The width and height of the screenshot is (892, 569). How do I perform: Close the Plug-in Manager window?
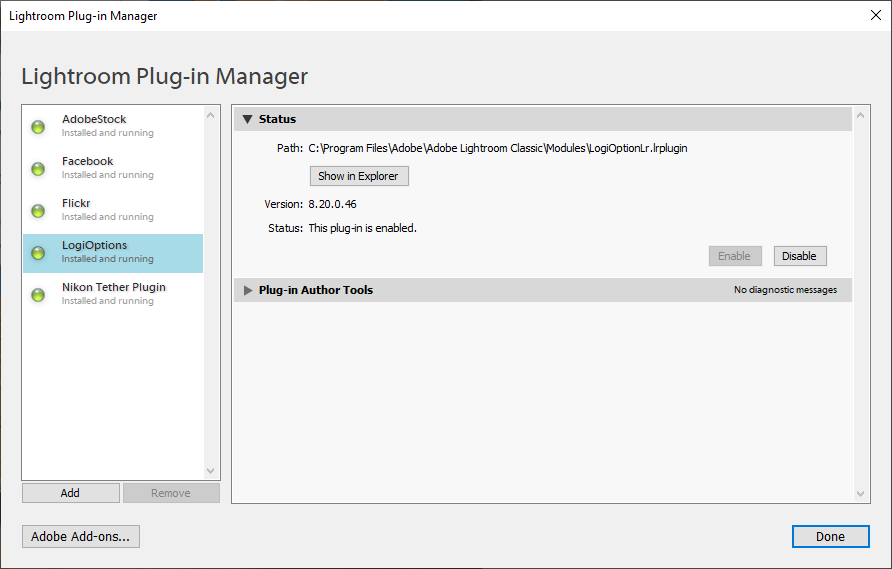click(876, 15)
